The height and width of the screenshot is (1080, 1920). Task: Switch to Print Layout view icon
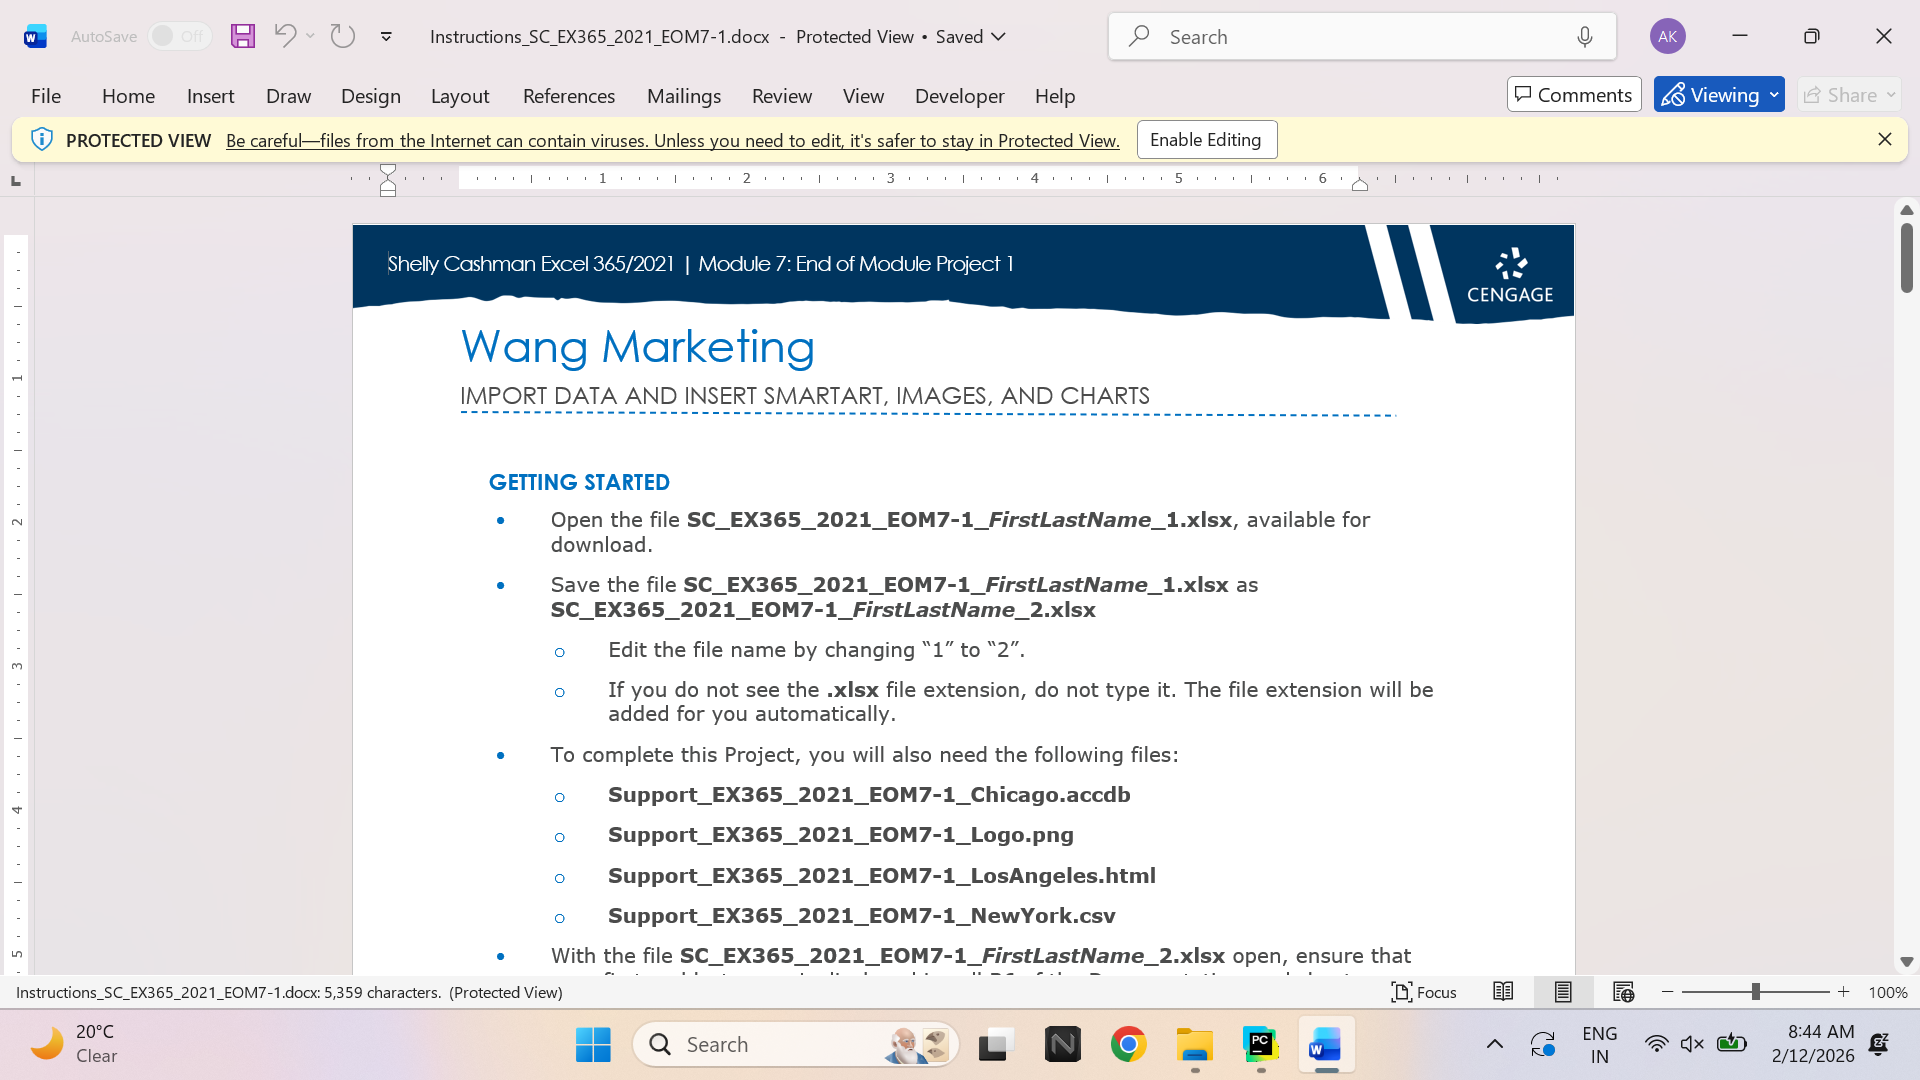1563,992
